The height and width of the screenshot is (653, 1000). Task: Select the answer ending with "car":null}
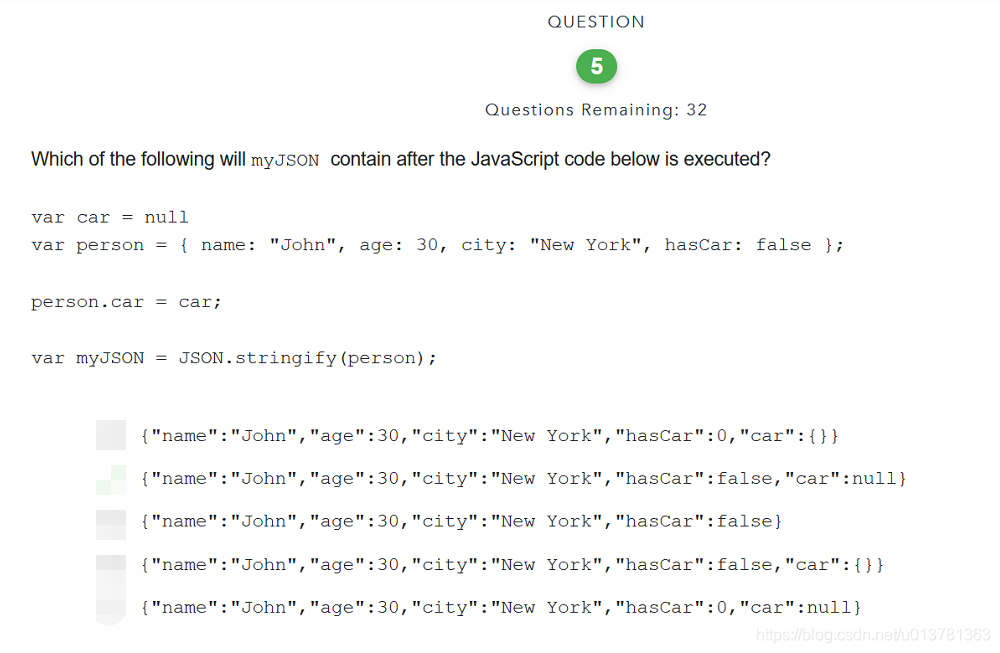click(x=520, y=478)
